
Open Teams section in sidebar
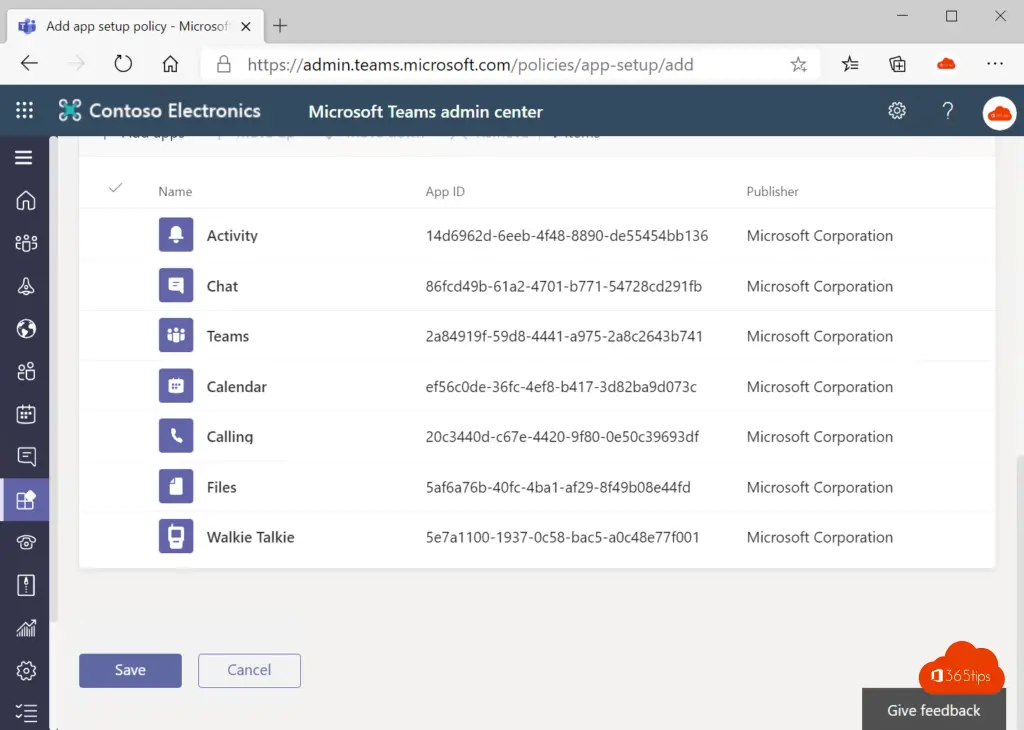[x=25, y=243]
